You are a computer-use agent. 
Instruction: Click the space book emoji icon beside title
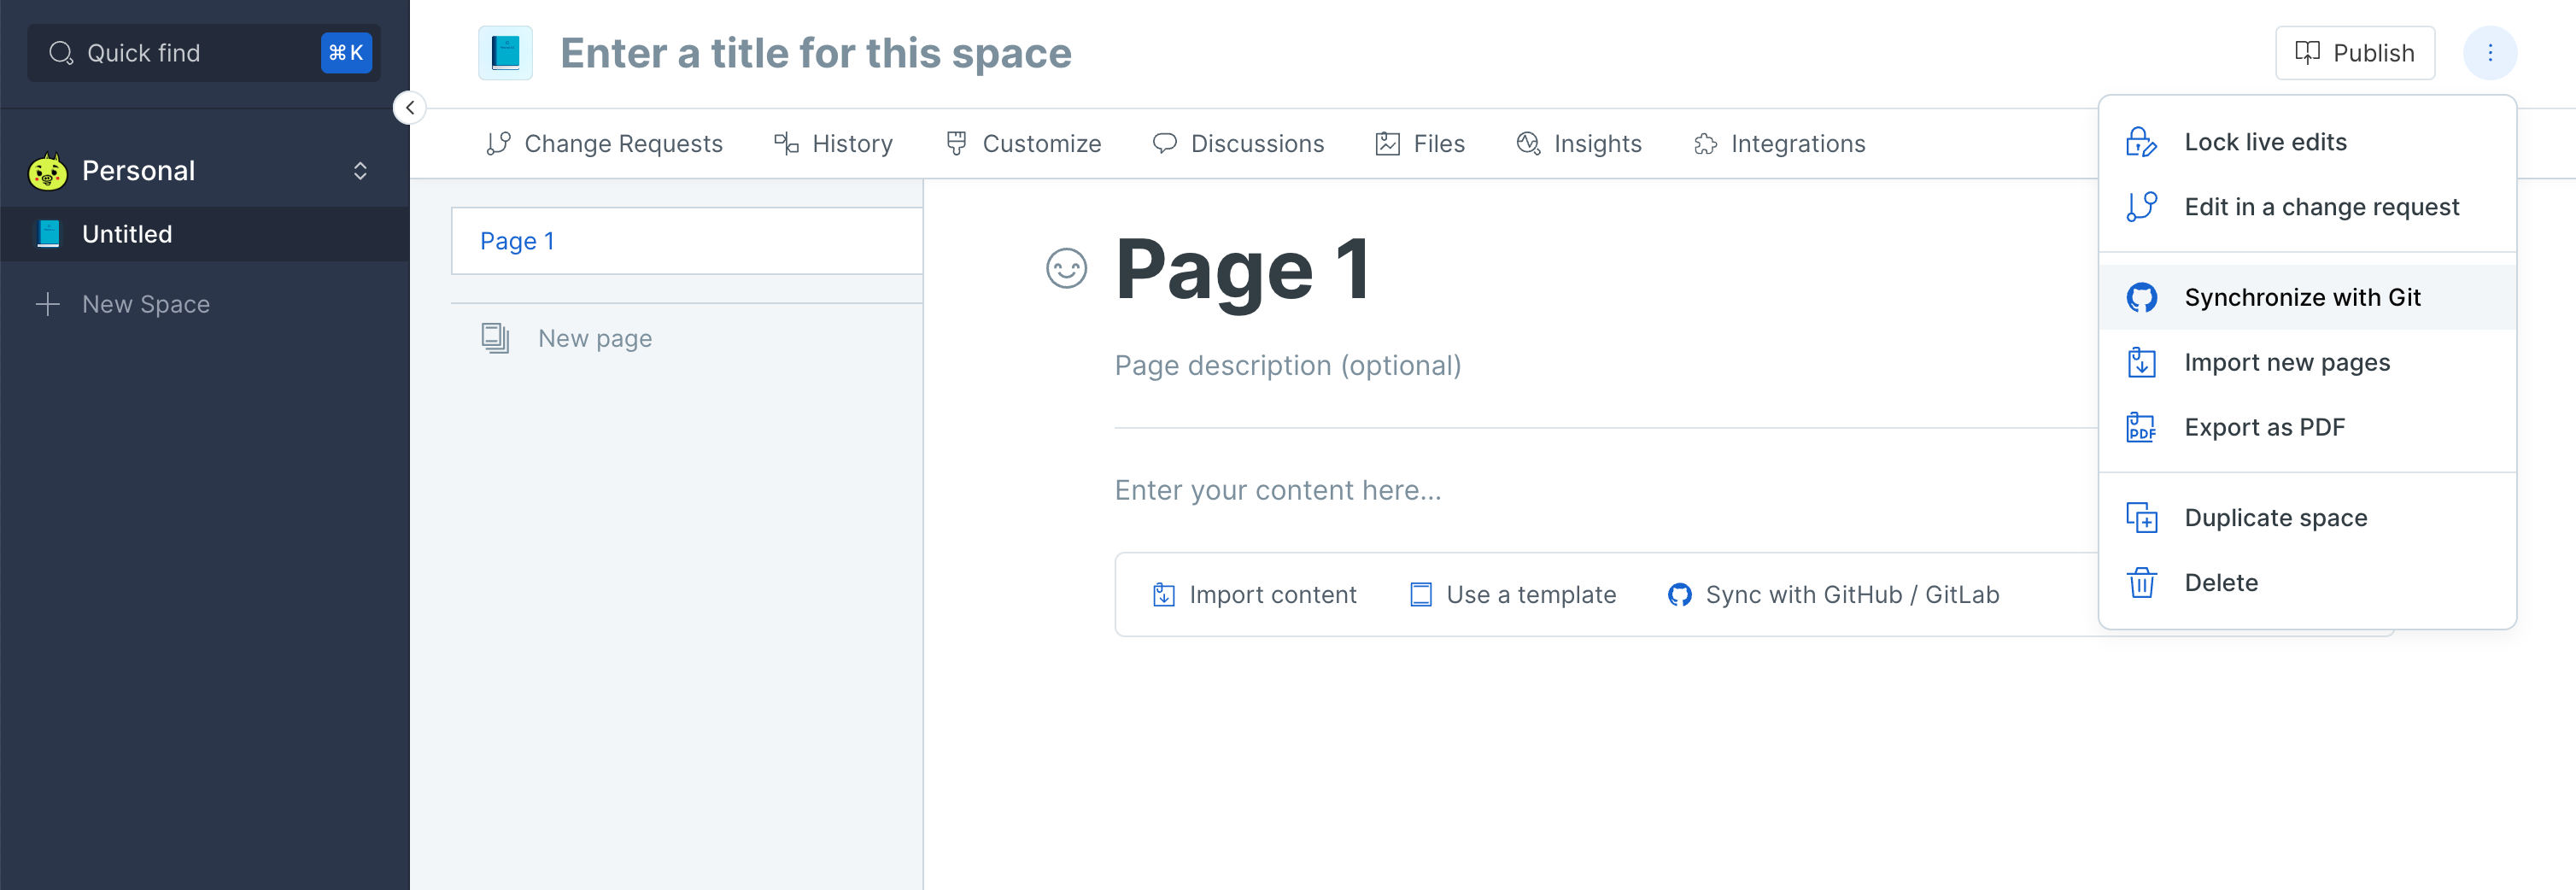[505, 53]
